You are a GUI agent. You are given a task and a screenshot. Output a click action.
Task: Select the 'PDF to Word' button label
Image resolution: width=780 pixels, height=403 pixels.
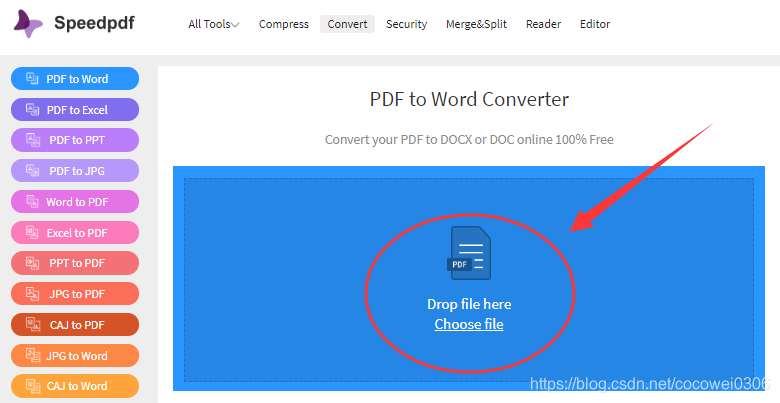coord(77,79)
